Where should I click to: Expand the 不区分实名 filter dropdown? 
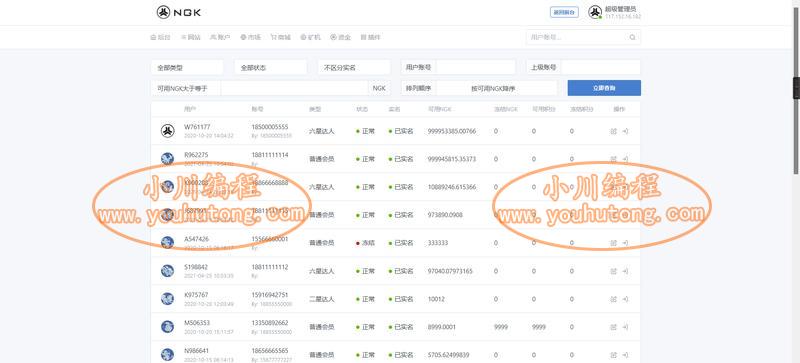pyautogui.click(x=354, y=67)
